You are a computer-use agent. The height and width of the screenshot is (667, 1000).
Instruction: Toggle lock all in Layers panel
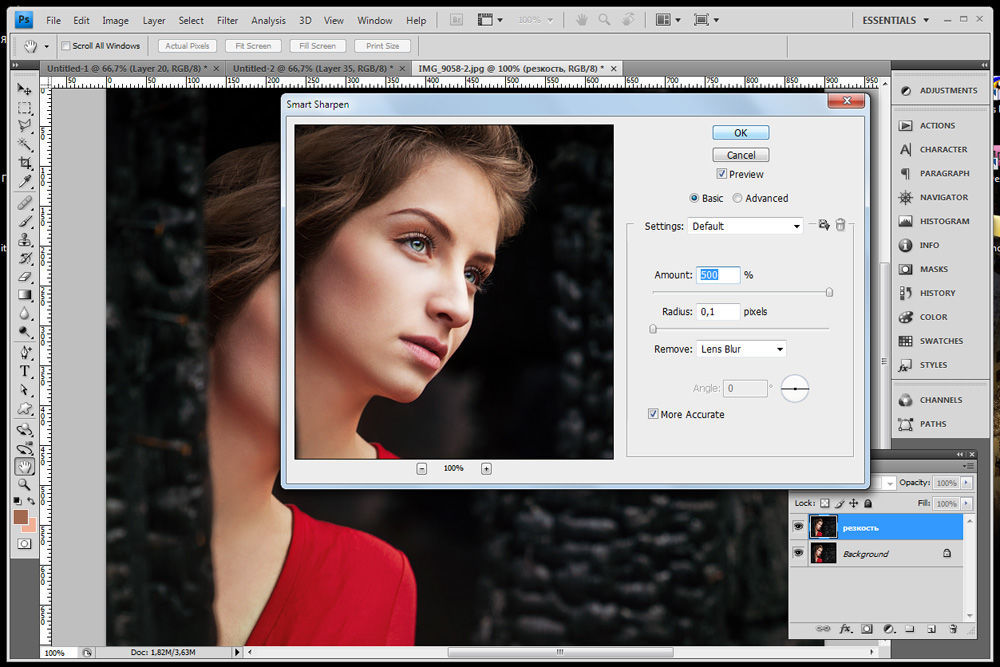pyautogui.click(x=868, y=503)
